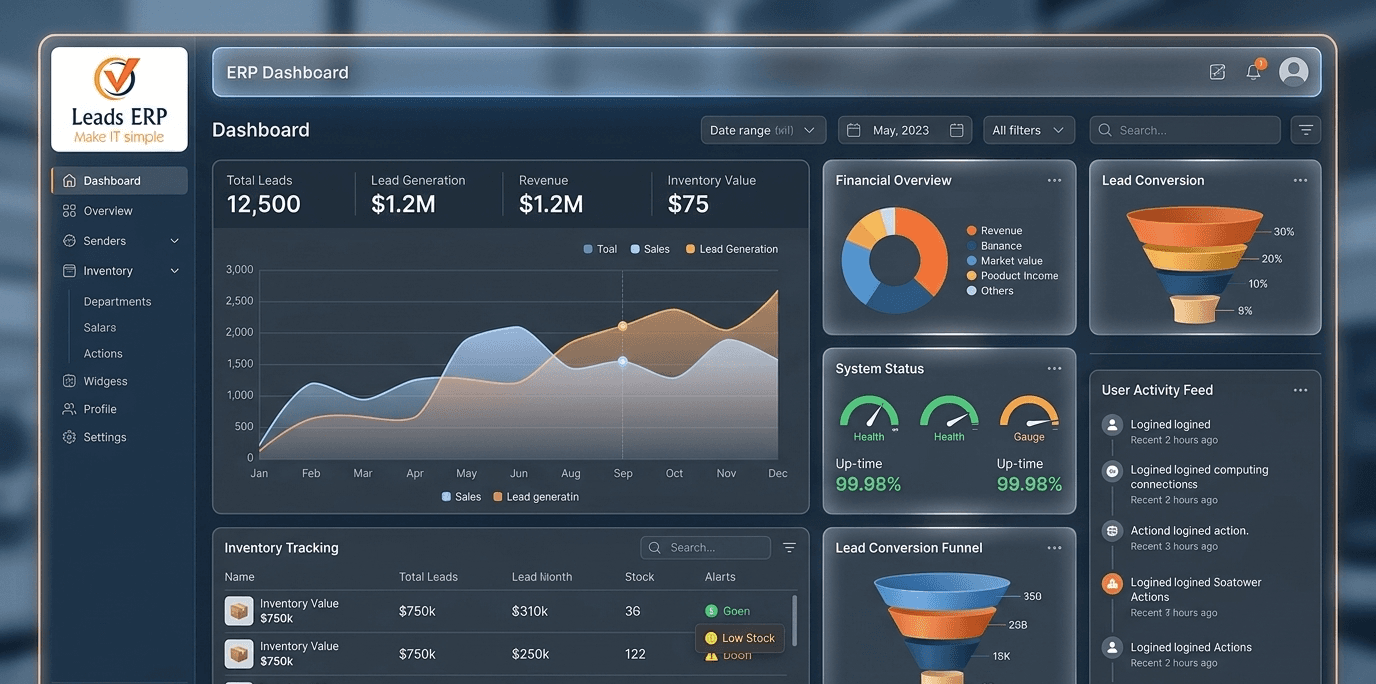This screenshot has height=684, width=1376.
Task: Click the Actiond logined action feed icon
Action: click(1112, 531)
